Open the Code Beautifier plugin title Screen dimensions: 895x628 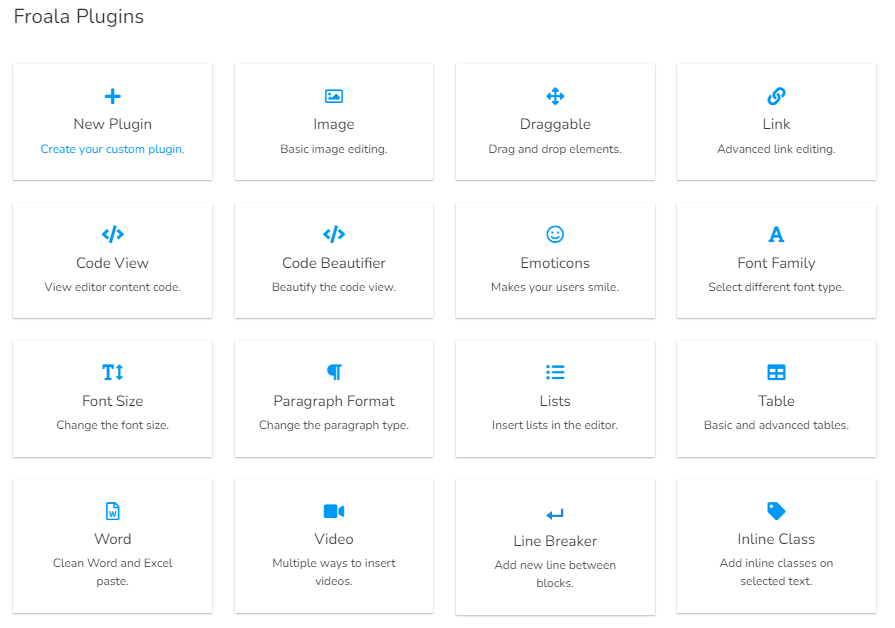[334, 263]
